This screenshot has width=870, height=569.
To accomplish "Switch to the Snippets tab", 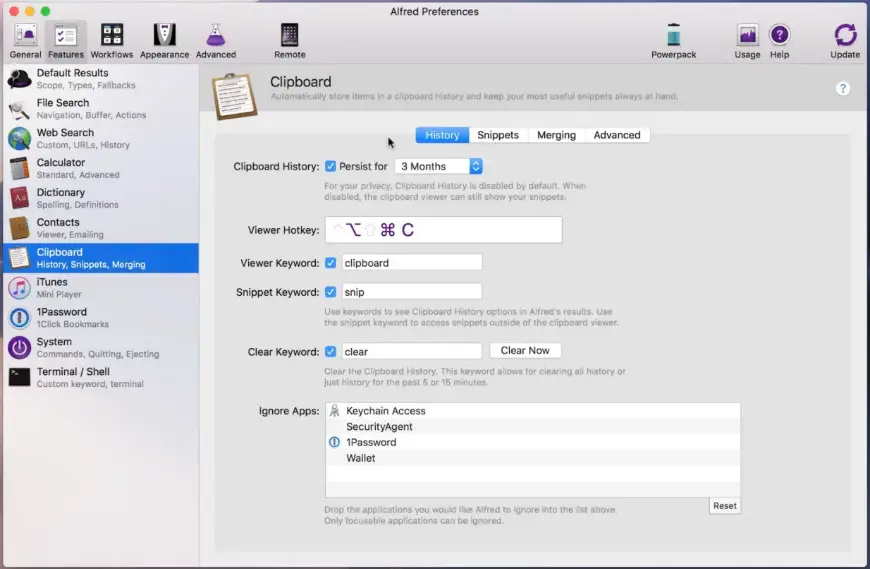I will 498,135.
